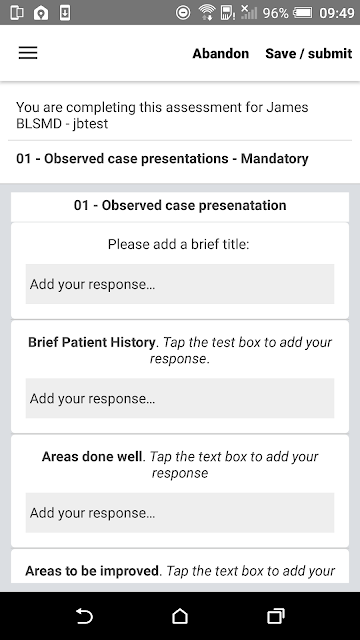
Task: Tap the do-not-disturb status icon
Action: click(183, 13)
